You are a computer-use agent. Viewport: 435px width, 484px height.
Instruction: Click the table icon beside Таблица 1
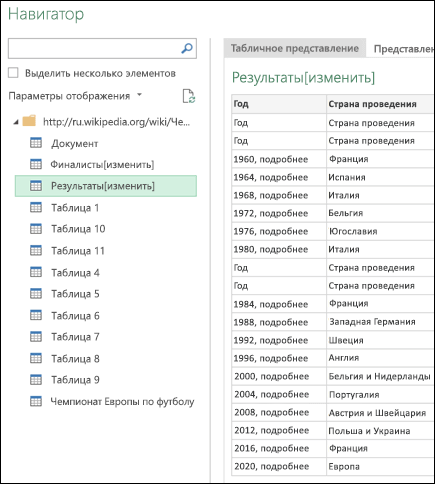pos(36,207)
